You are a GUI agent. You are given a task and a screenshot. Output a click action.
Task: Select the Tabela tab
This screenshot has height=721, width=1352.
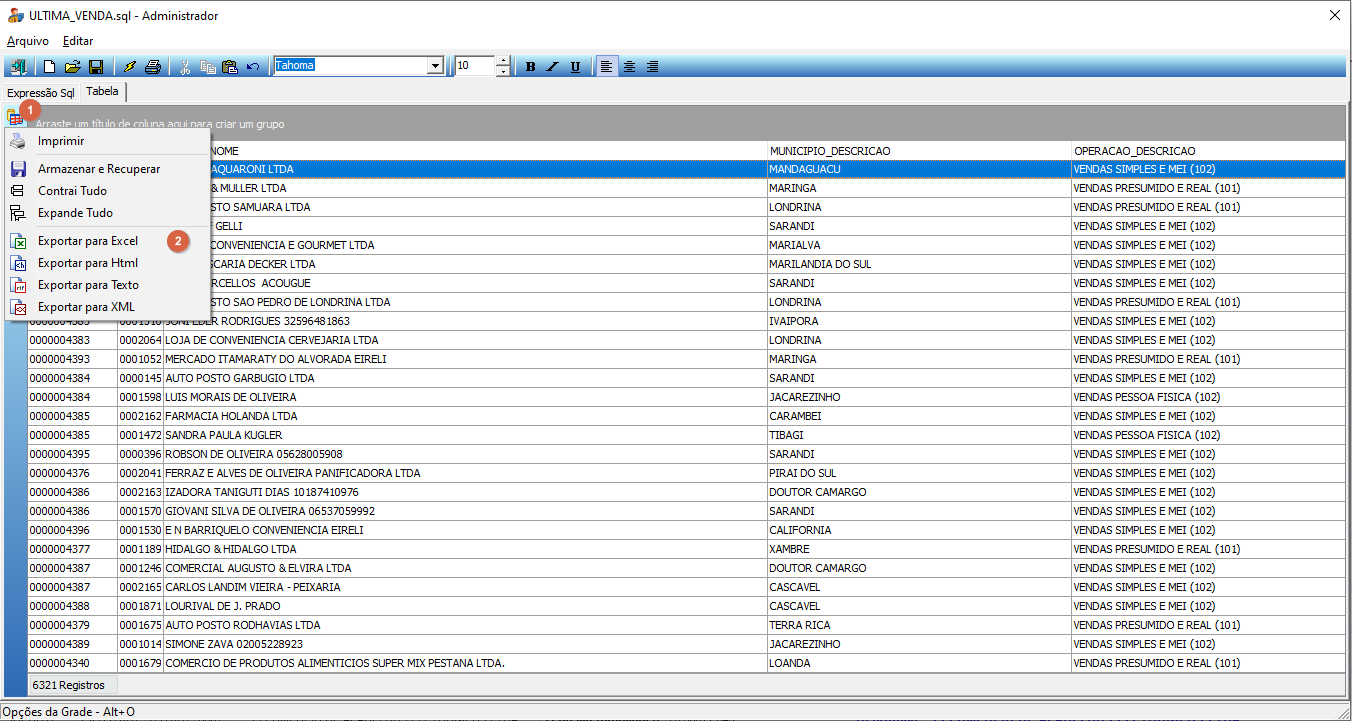pos(102,91)
